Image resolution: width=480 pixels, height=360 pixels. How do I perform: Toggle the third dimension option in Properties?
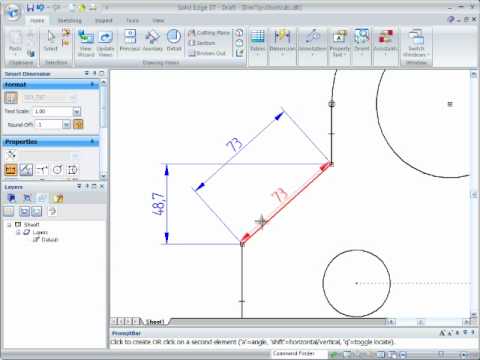point(42,170)
